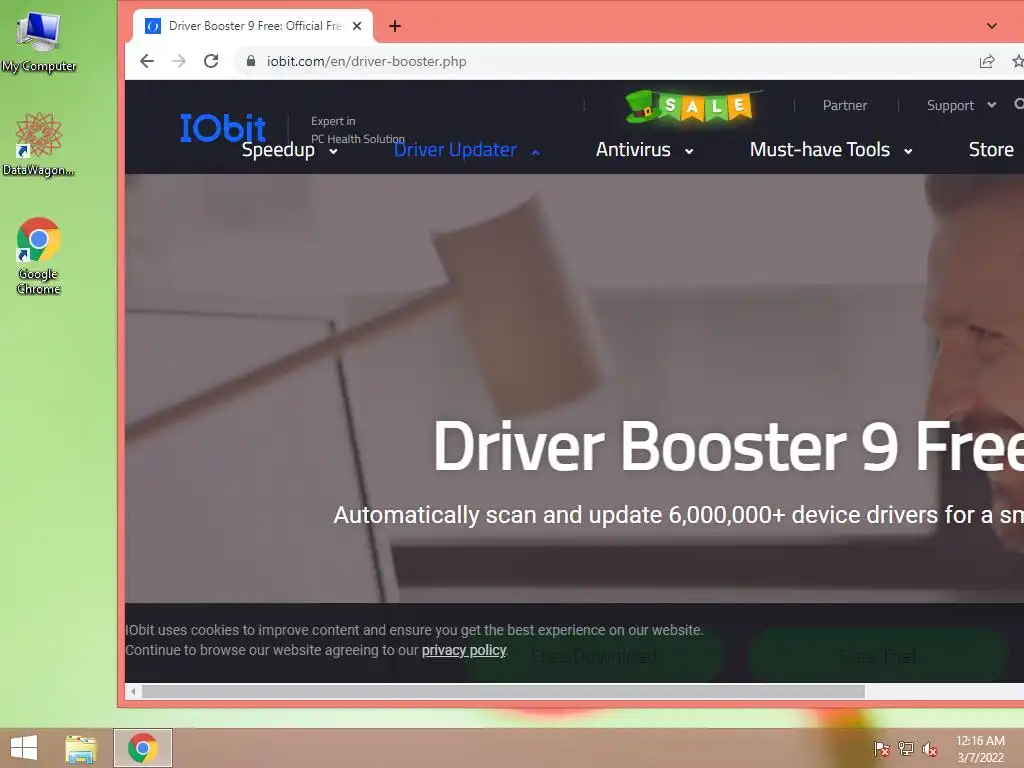Close the Driver Booster 9 tab
Image resolution: width=1024 pixels, height=768 pixels.
coord(357,26)
